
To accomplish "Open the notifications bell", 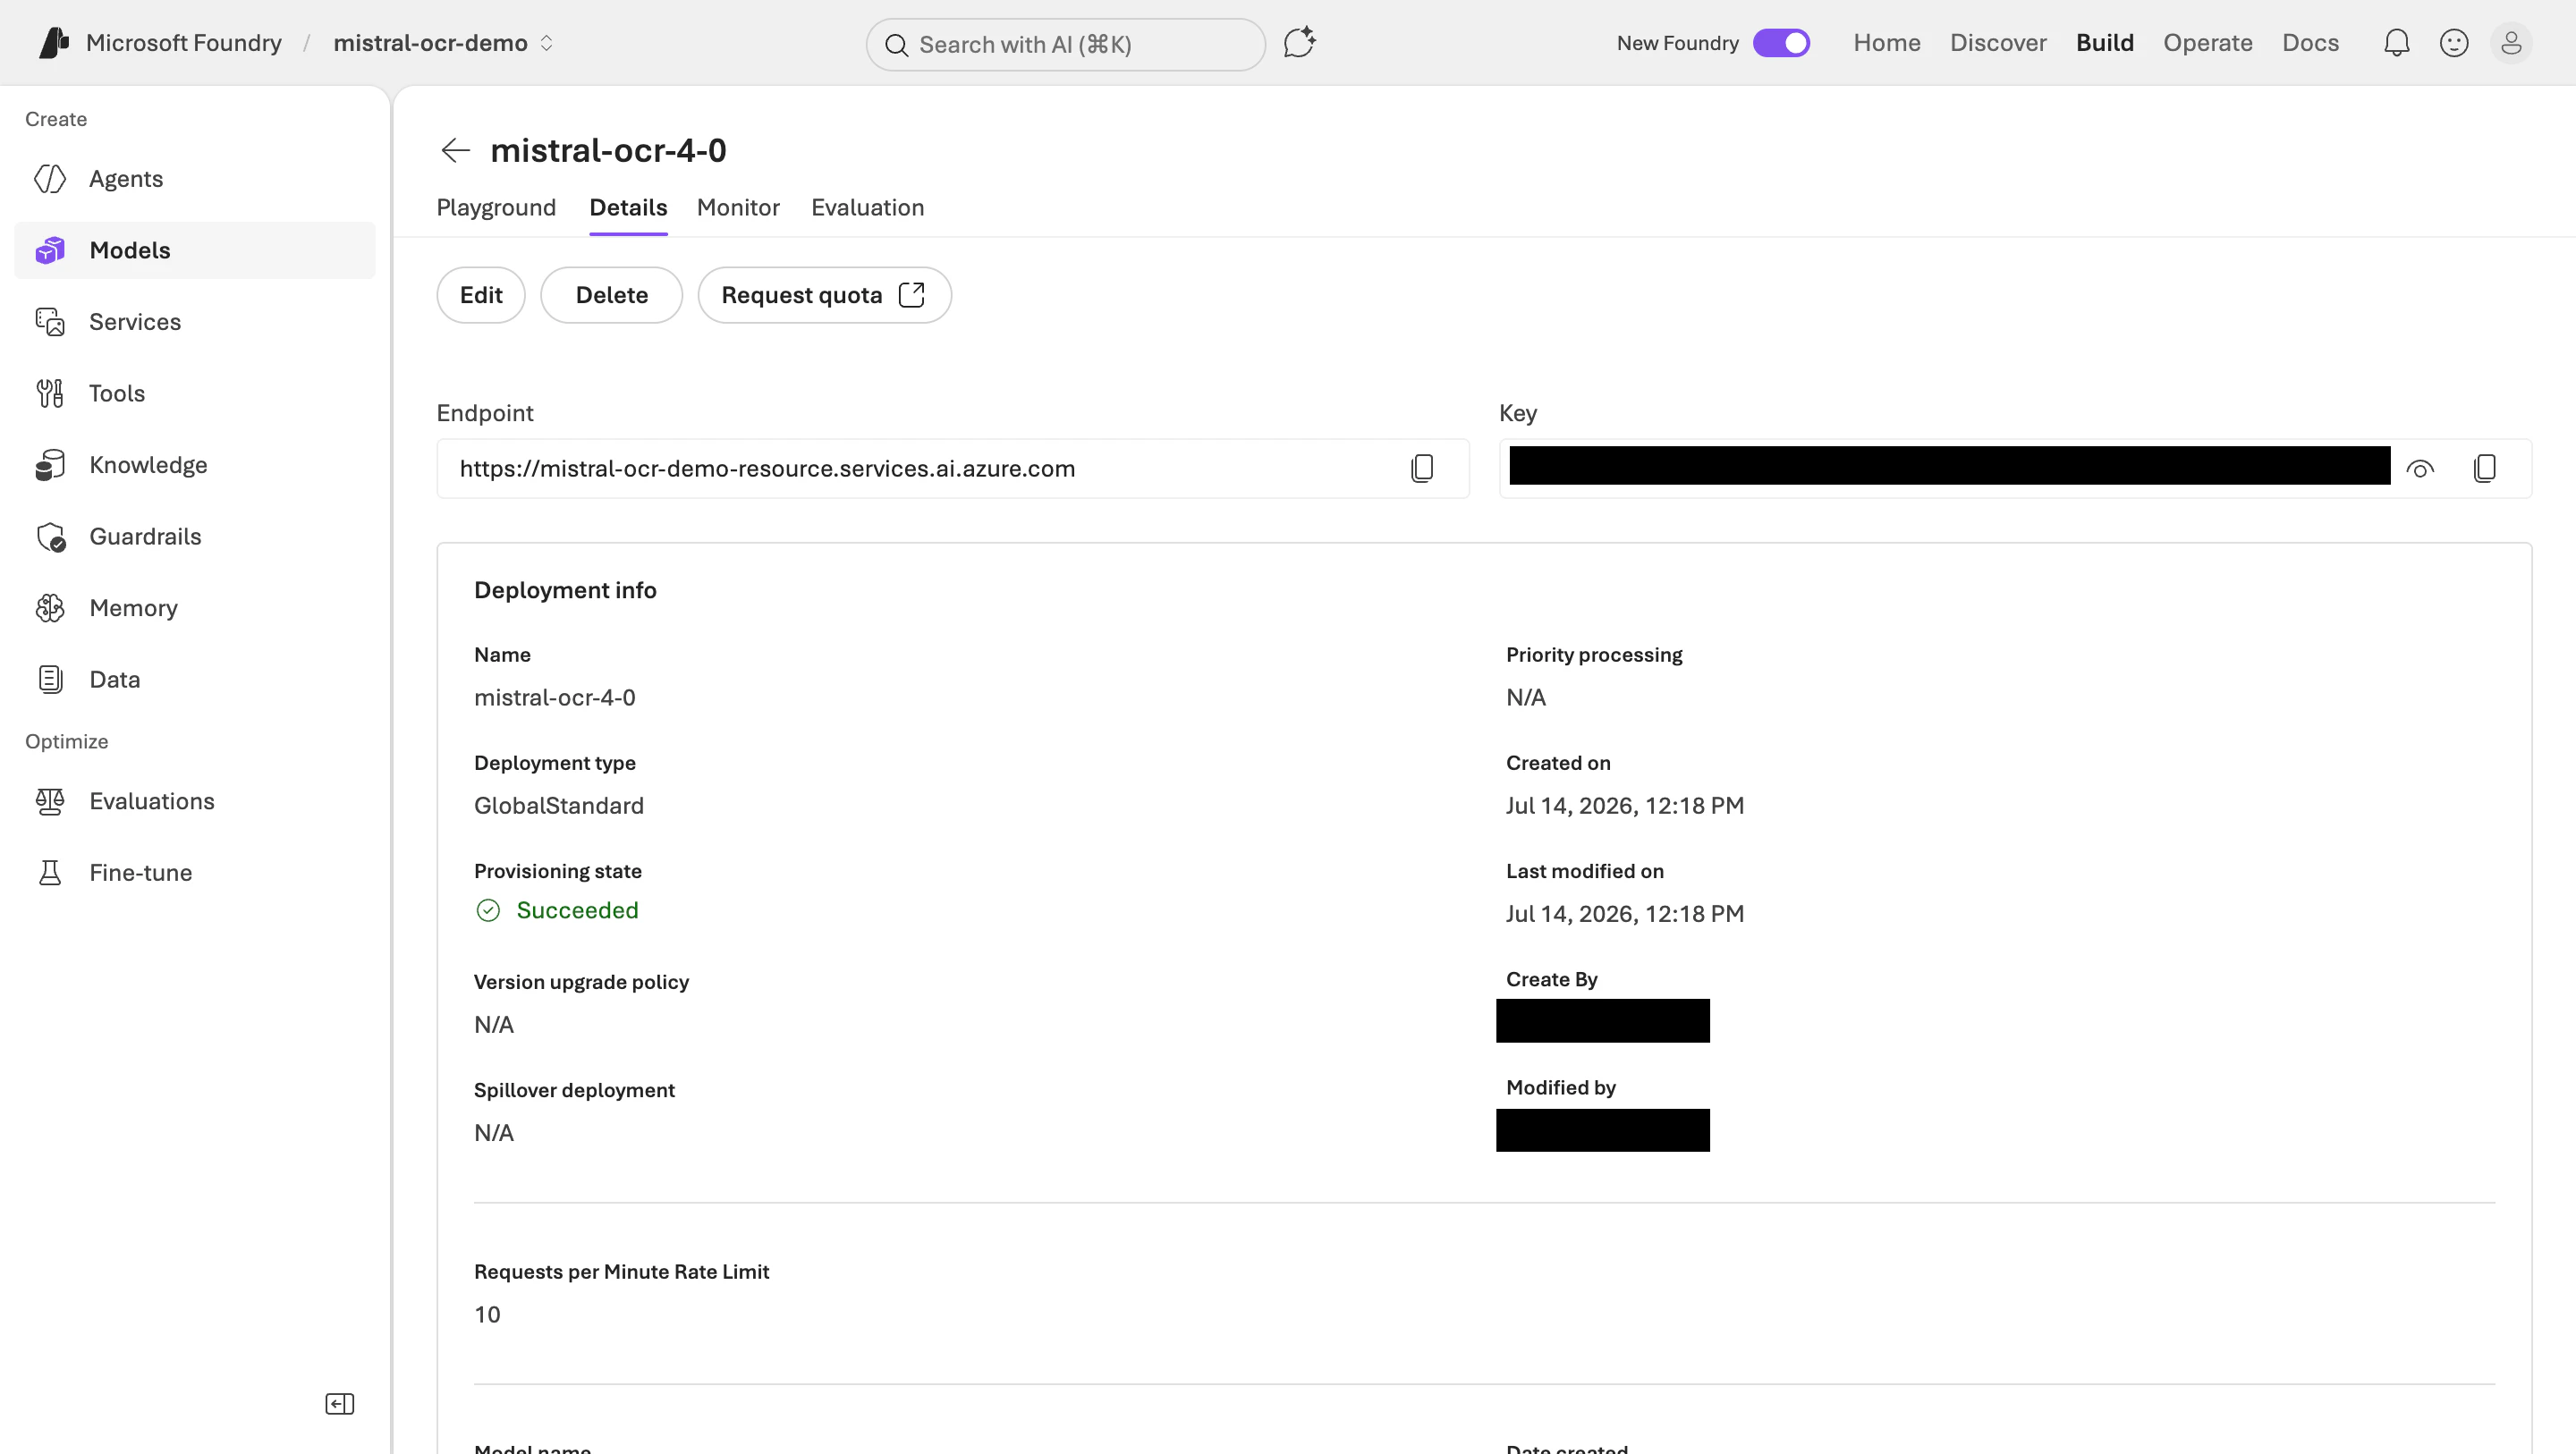I will coord(2396,43).
